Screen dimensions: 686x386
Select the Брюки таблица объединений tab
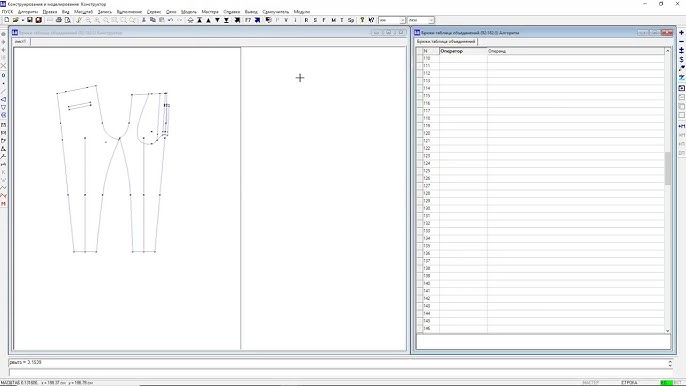[x=446, y=42]
